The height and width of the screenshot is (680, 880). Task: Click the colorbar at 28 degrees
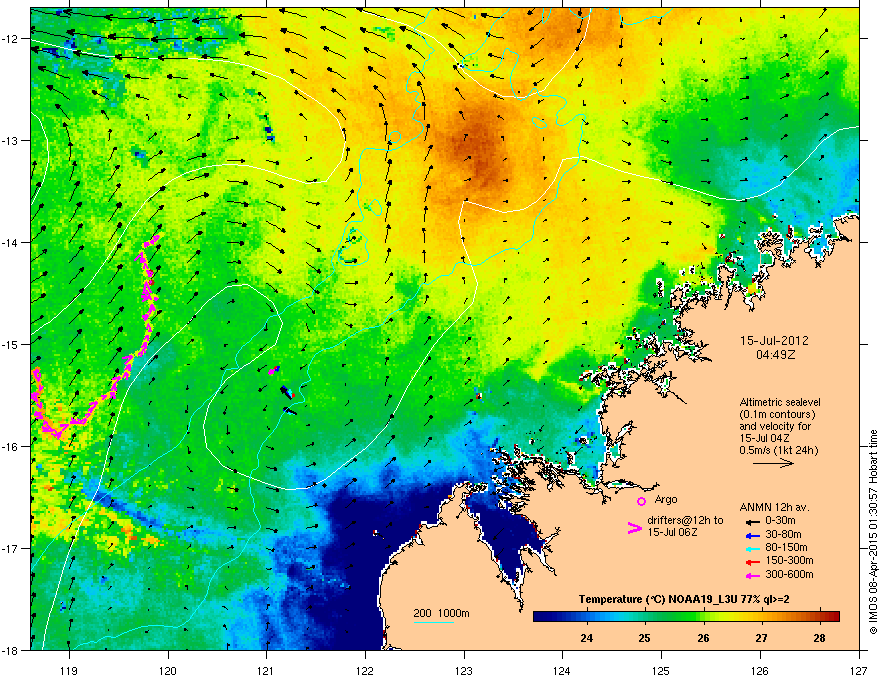coord(819,617)
